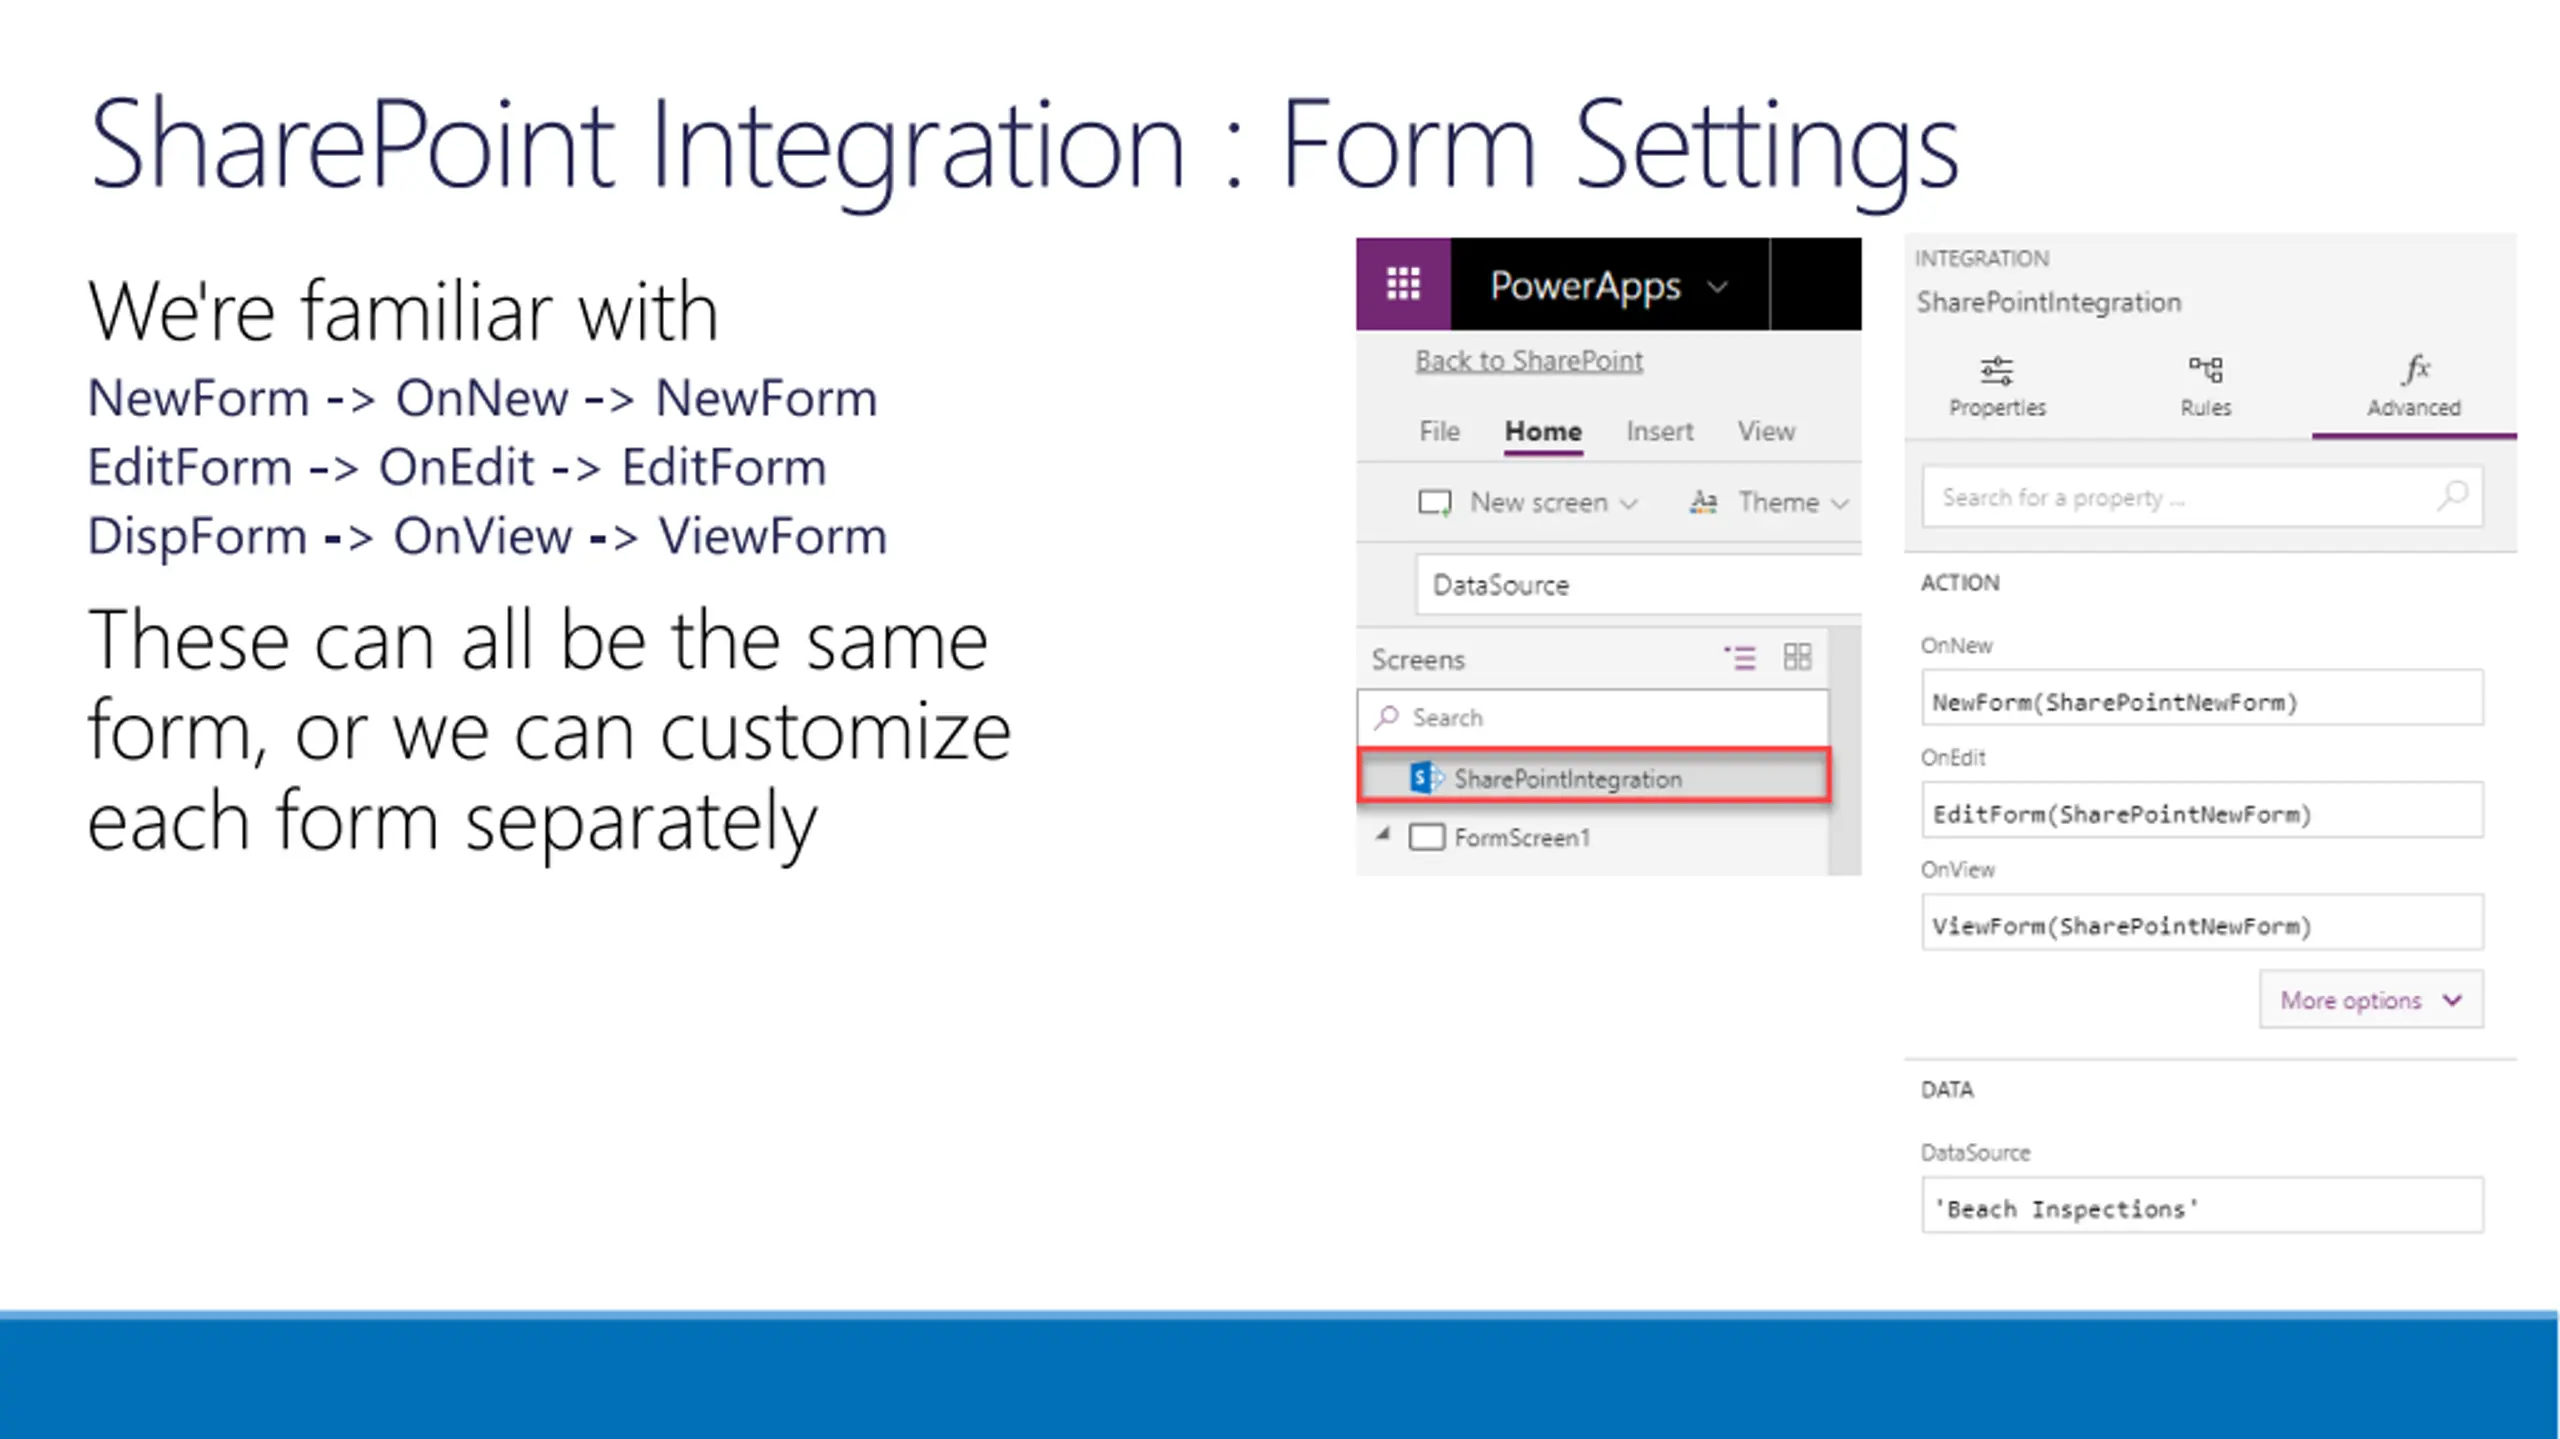Open the Properties tab in Integration pane
2560x1439 pixels.
click(1997, 386)
